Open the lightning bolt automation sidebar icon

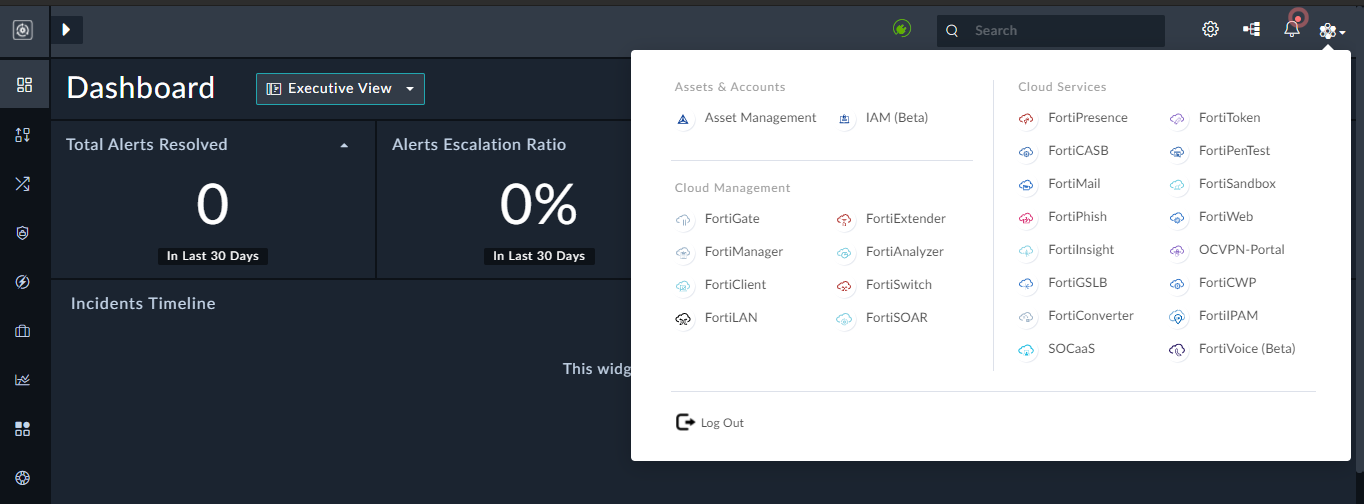(24, 282)
